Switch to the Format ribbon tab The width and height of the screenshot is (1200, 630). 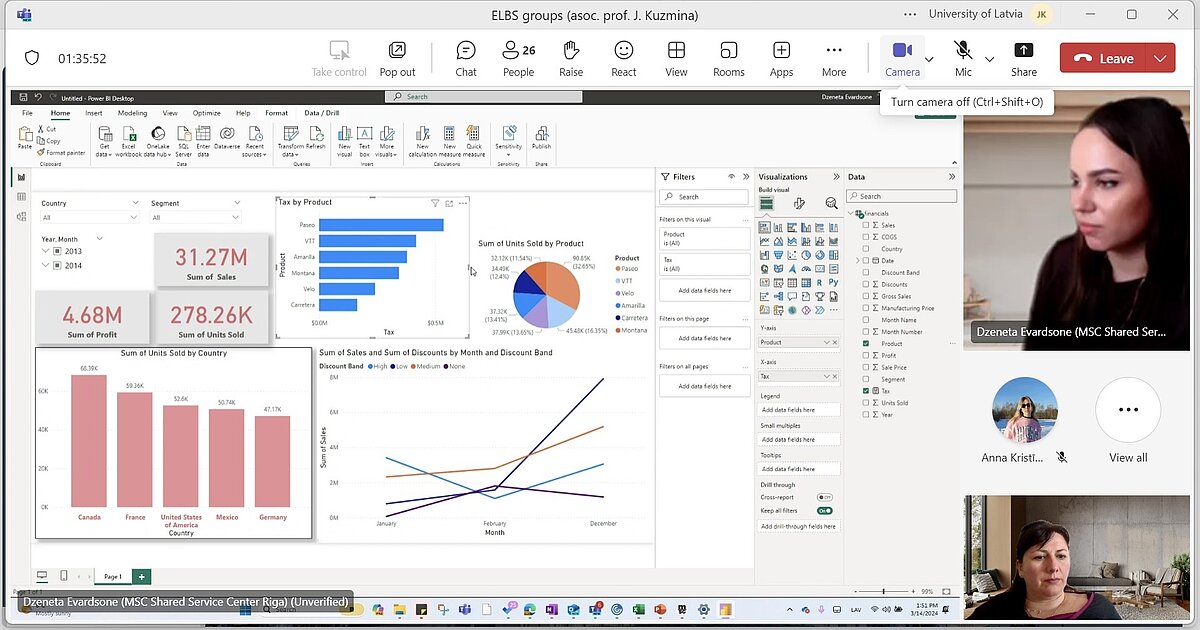point(276,113)
